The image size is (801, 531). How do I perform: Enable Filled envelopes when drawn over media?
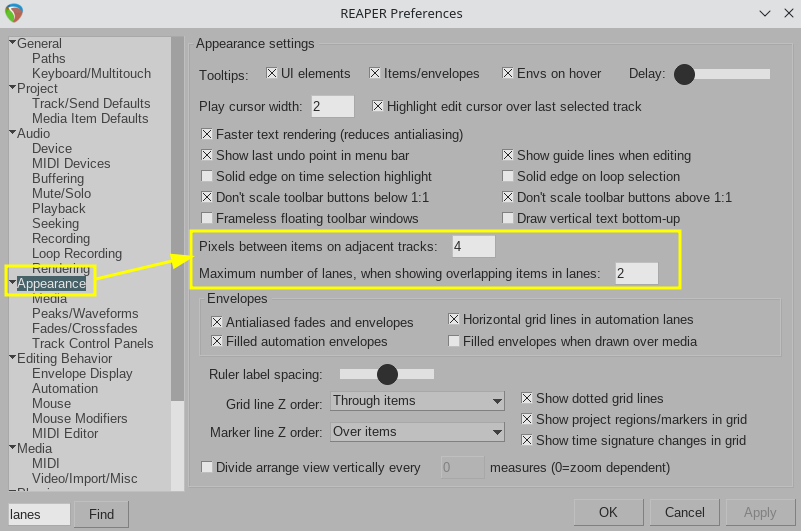(x=454, y=341)
